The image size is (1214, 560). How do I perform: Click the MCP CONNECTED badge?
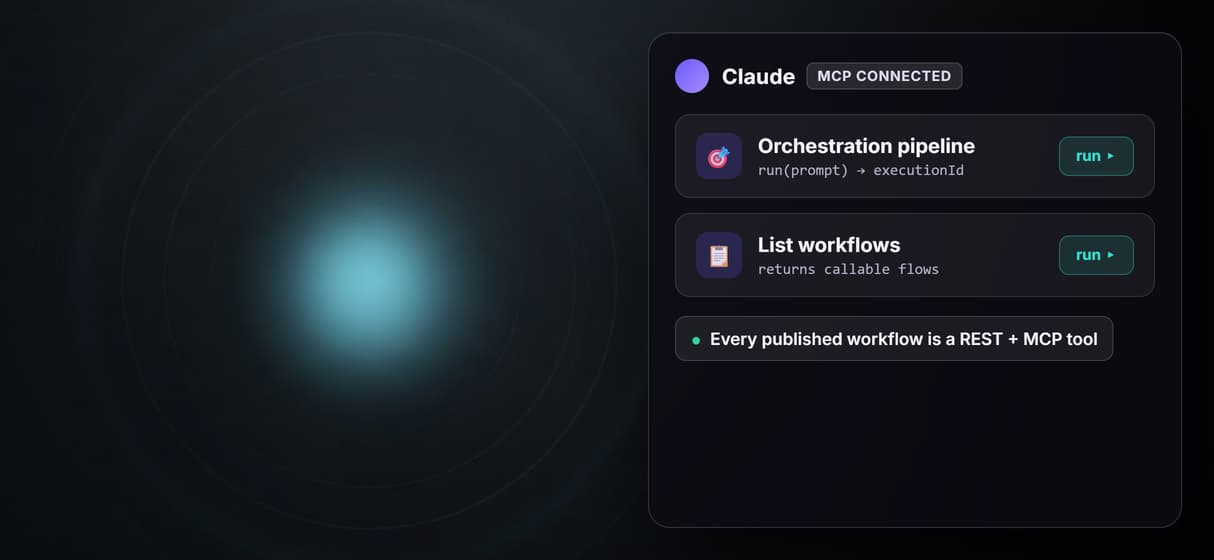click(884, 76)
